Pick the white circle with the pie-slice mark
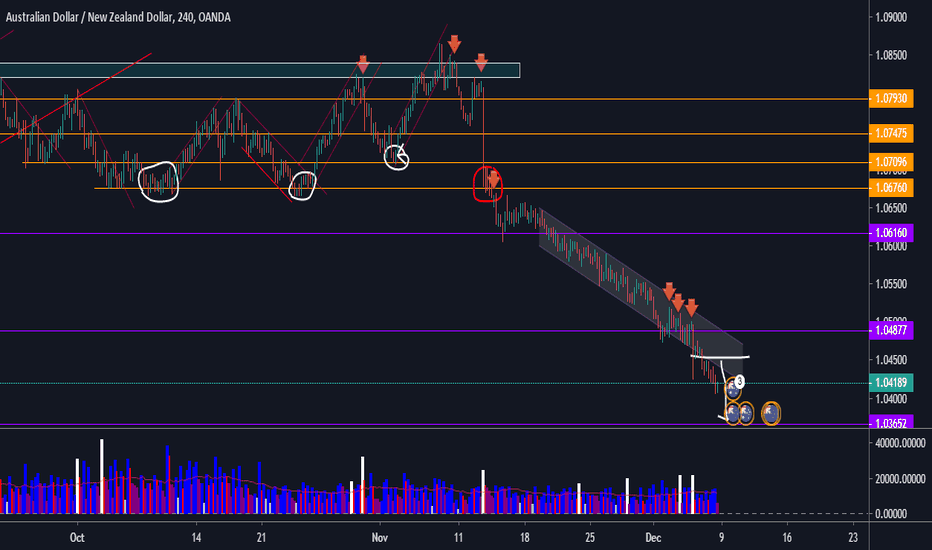This screenshot has width=932, height=550. (398, 155)
